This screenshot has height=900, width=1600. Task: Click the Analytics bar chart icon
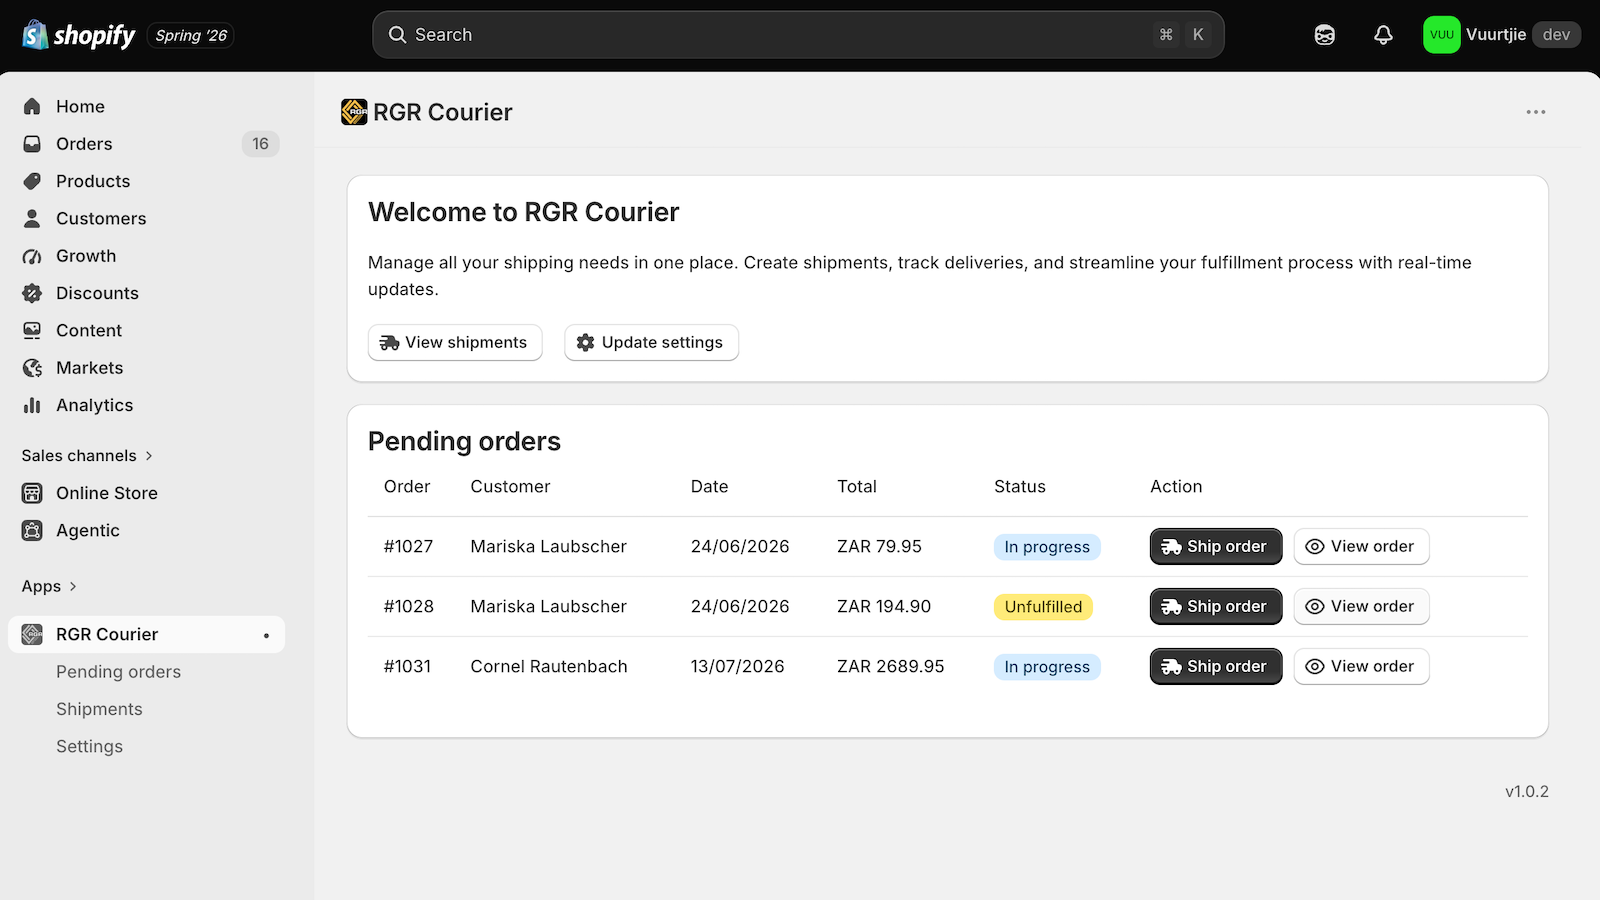click(32, 405)
